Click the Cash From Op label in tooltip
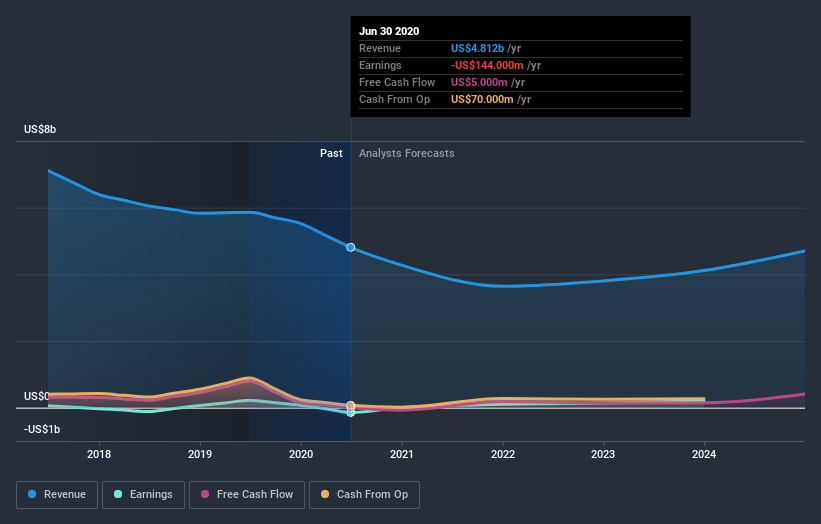Screen dimensions: 821x524 coord(394,99)
